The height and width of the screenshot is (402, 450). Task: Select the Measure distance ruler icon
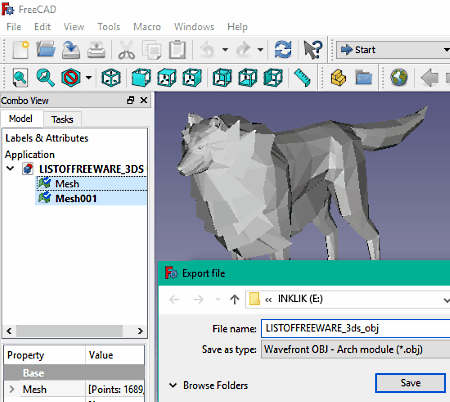(x=302, y=78)
